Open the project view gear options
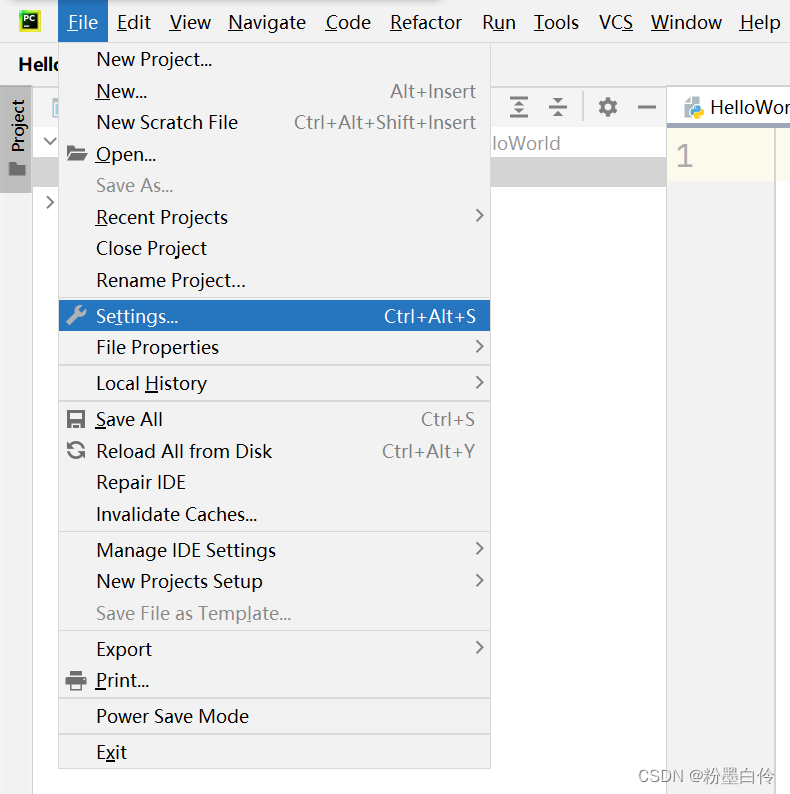This screenshot has height=794, width=790. tap(608, 107)
